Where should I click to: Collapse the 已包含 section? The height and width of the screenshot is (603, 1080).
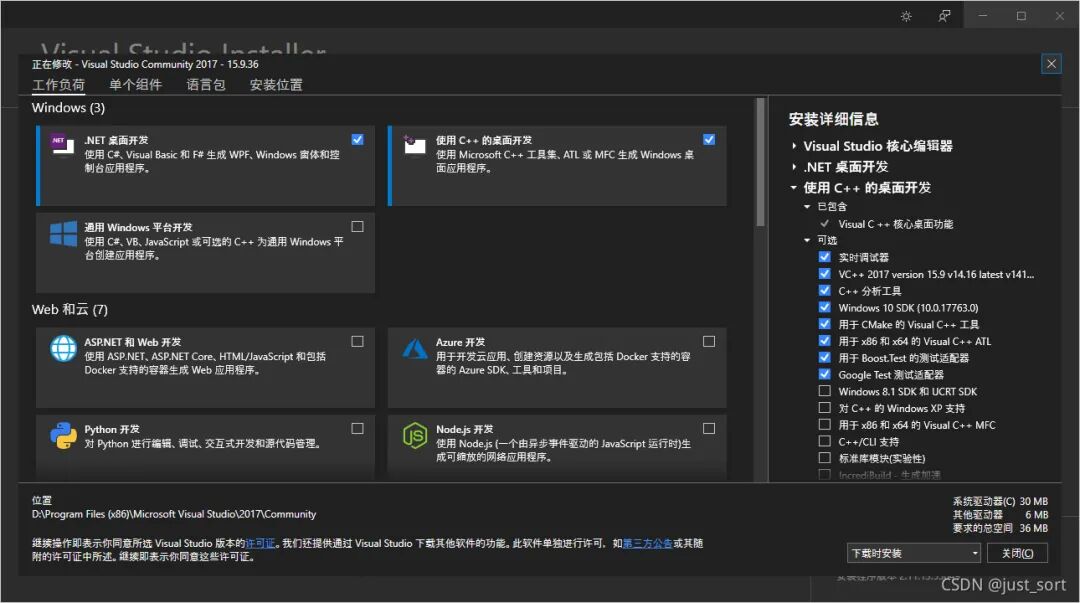(807, 207)
